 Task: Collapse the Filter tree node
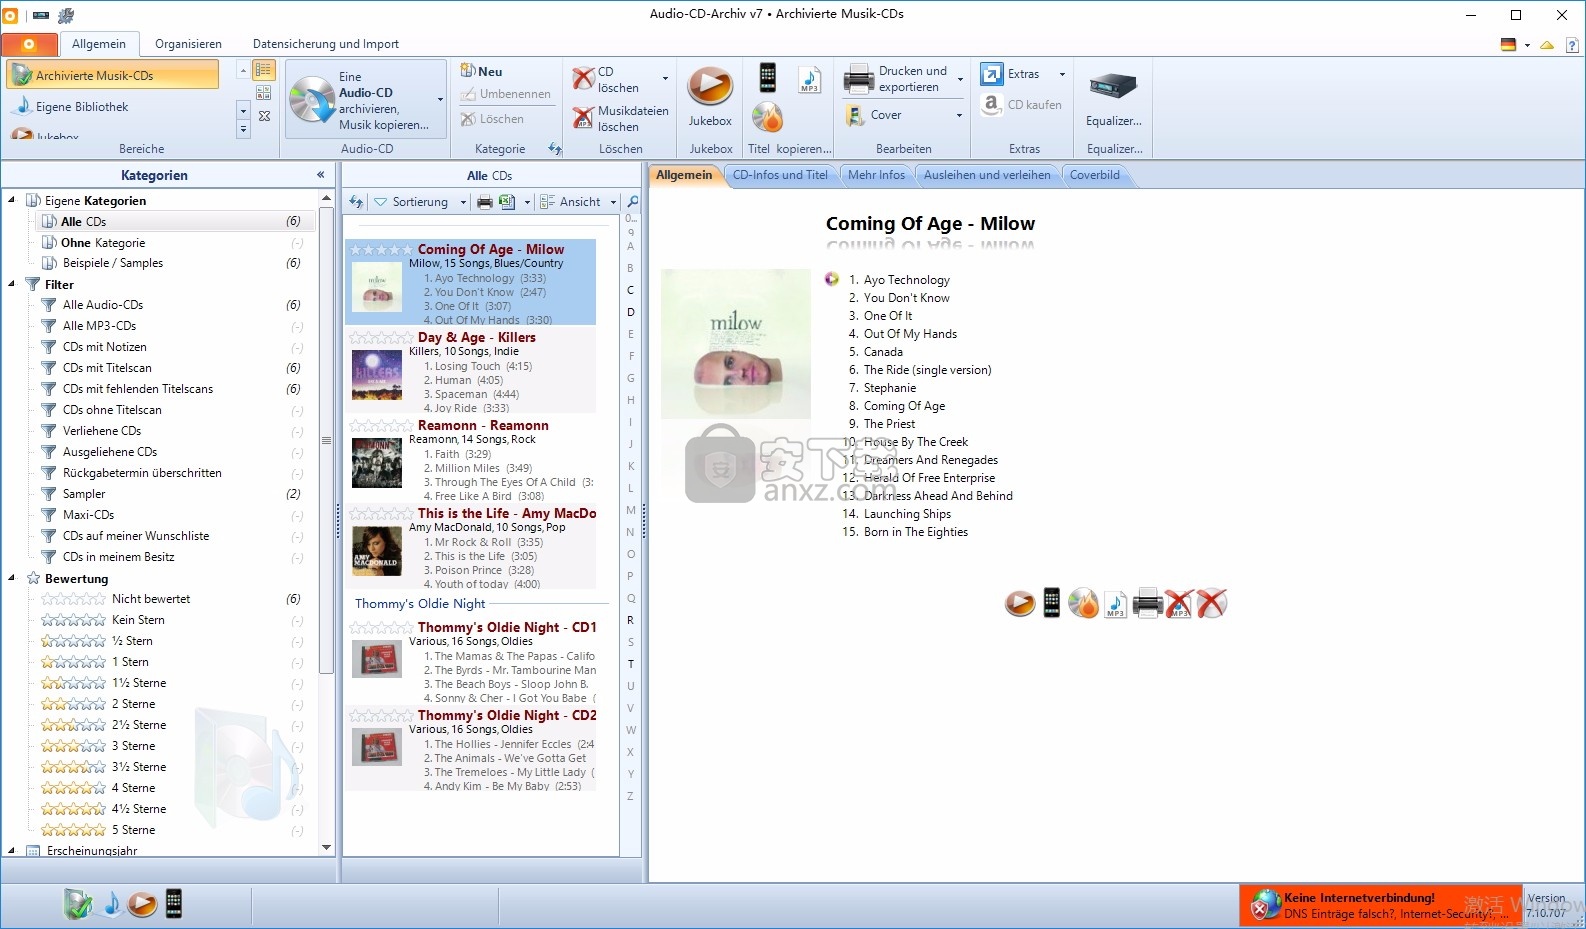[12, 284]
